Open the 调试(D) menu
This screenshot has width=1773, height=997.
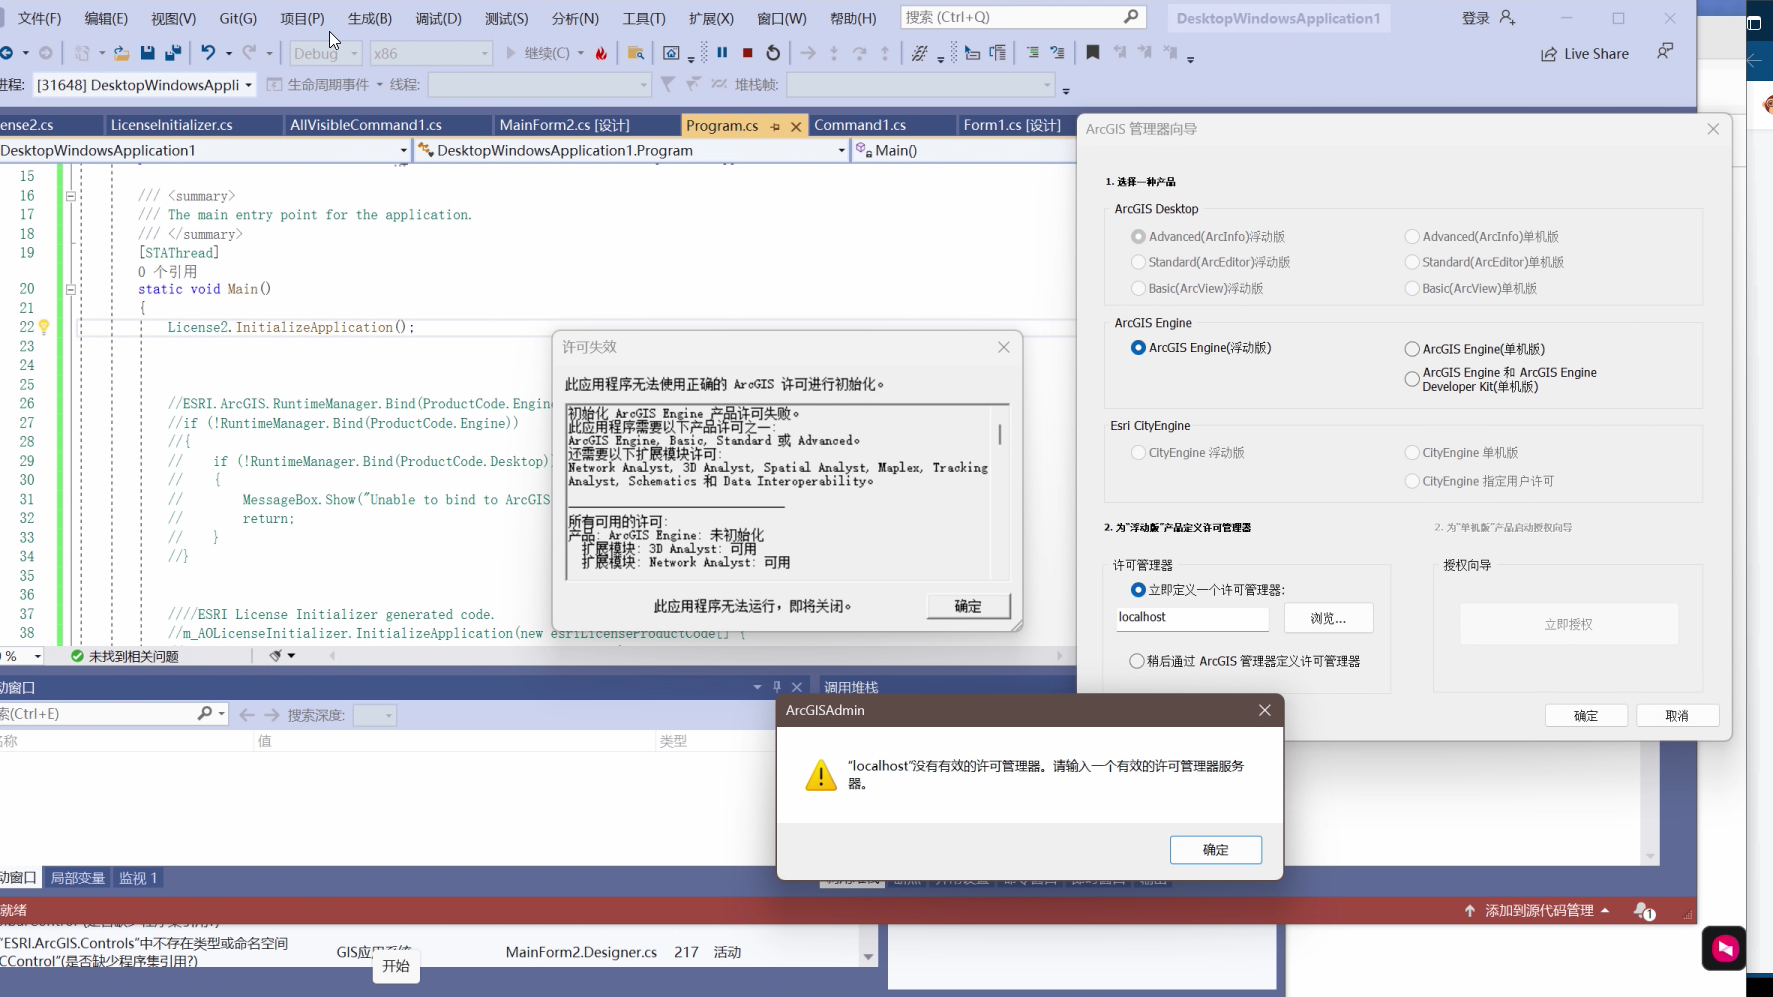[x=438, y=18]
